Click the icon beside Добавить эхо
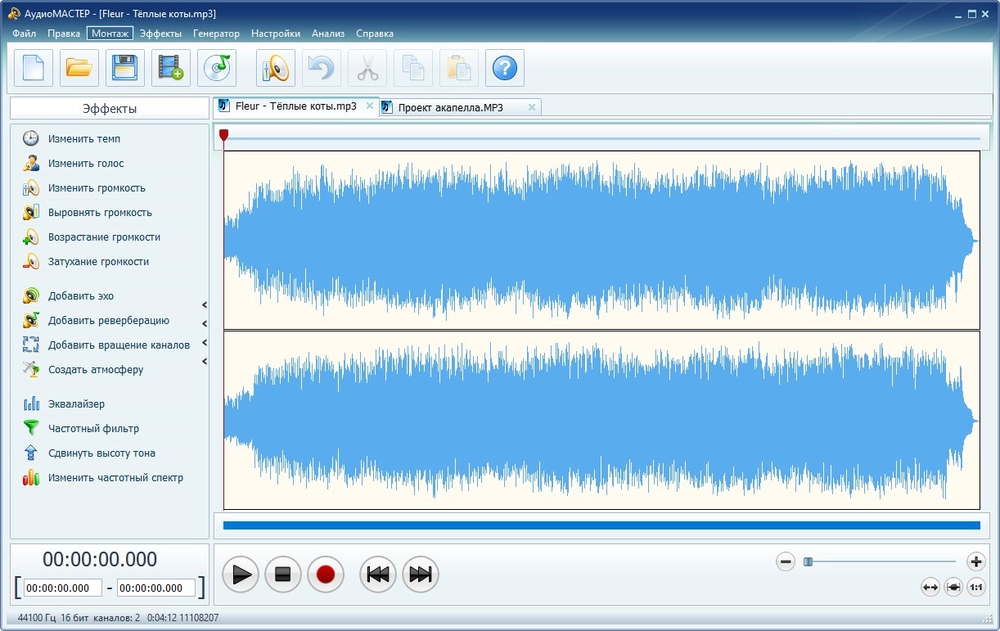1000x631 pixels. click(x=31, y=295)
